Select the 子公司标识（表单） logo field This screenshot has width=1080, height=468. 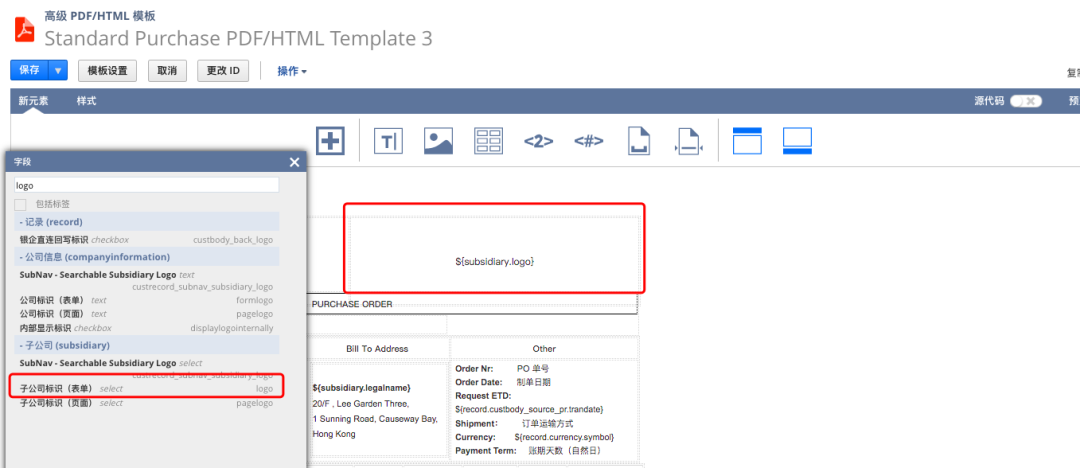147,389
